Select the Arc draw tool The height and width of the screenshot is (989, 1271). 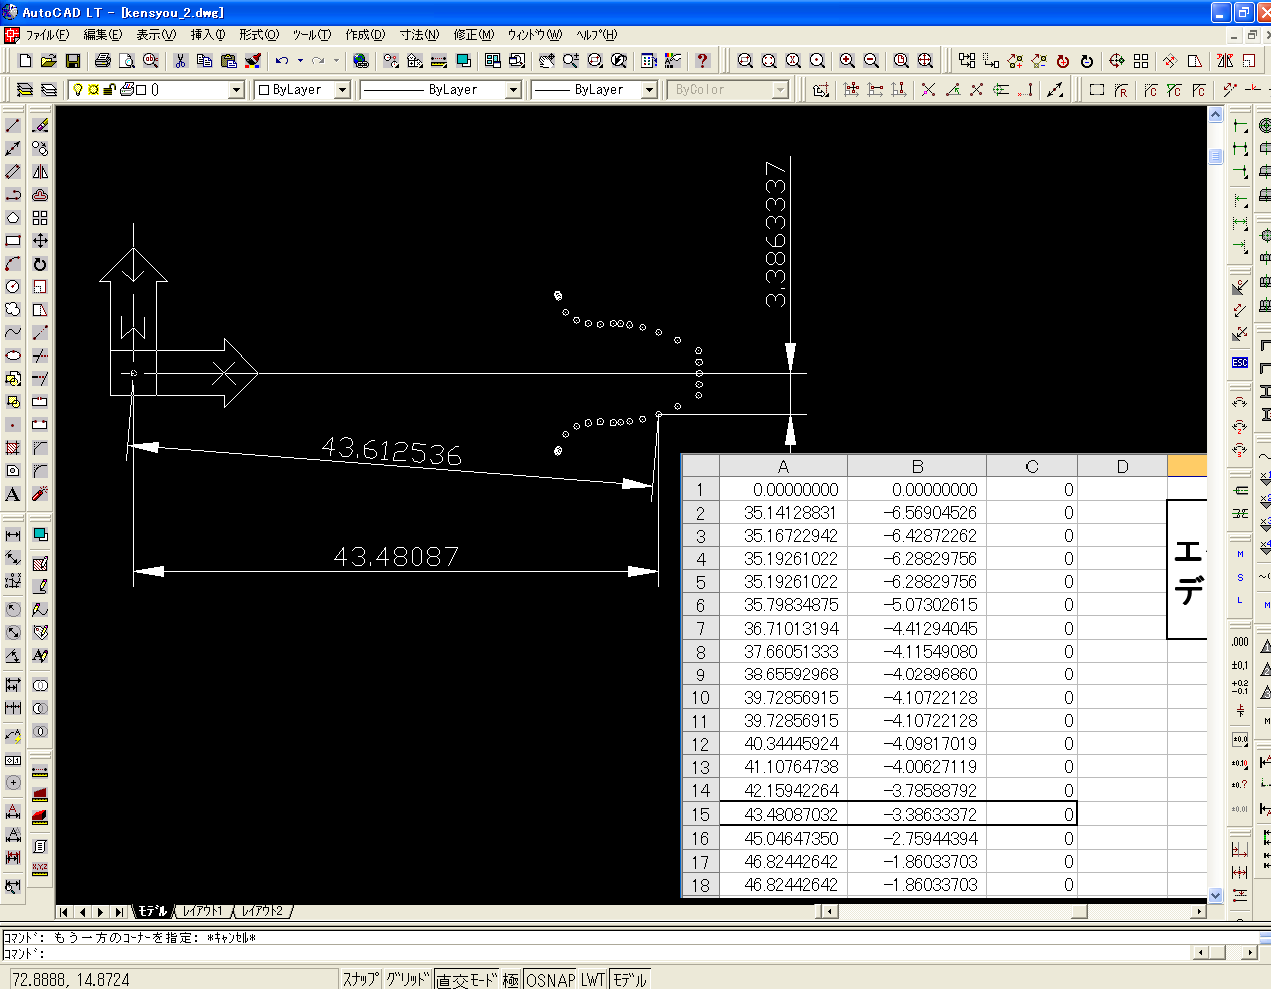[x=13, y=264]
